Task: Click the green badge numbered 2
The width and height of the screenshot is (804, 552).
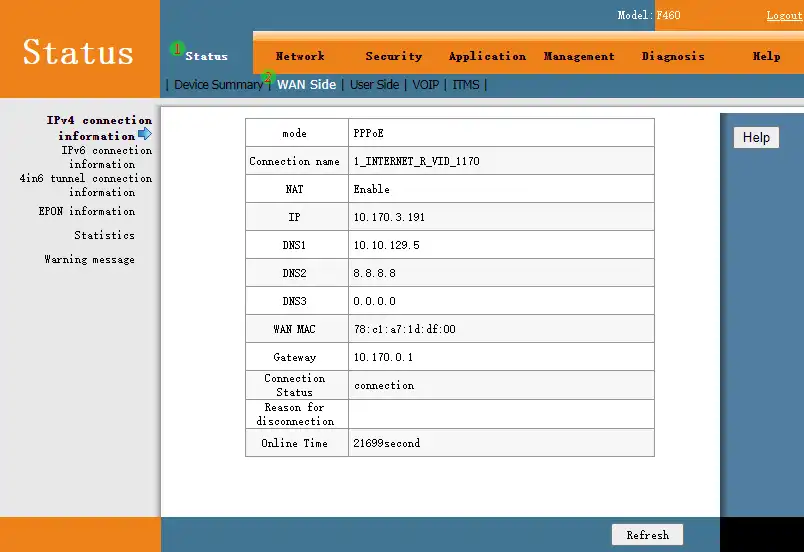Action: tap(267, 77)
